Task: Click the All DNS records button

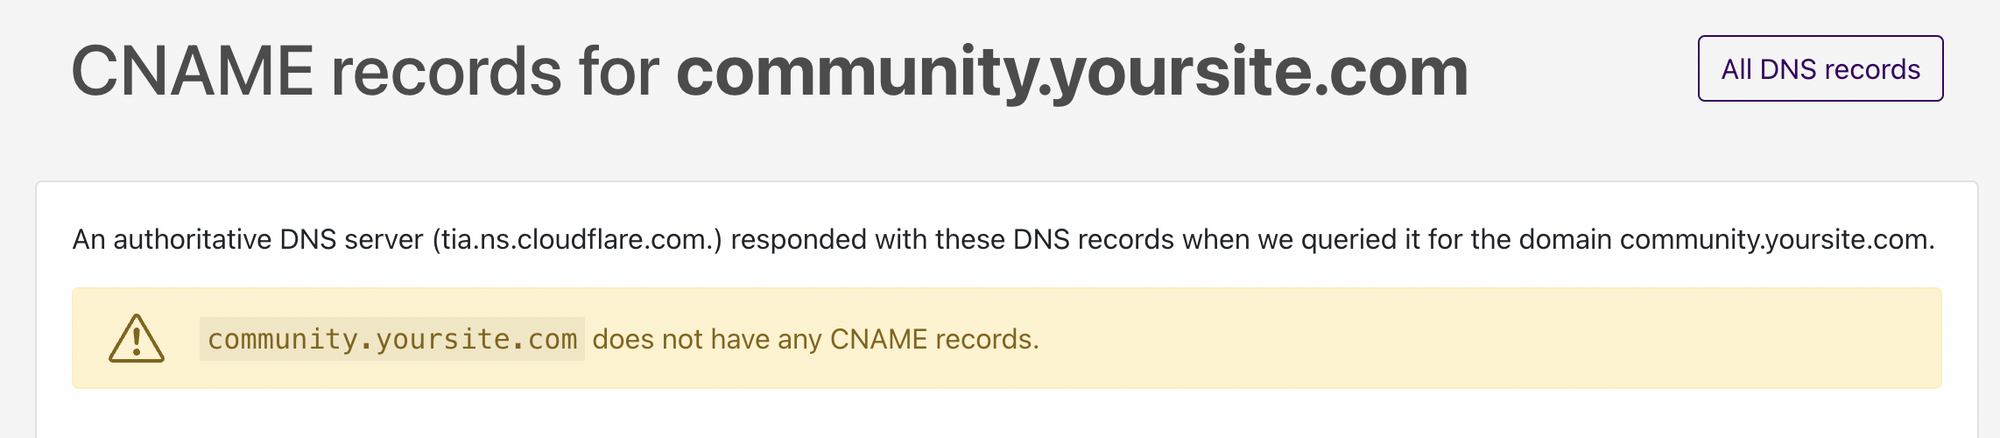Action: 1820,69
